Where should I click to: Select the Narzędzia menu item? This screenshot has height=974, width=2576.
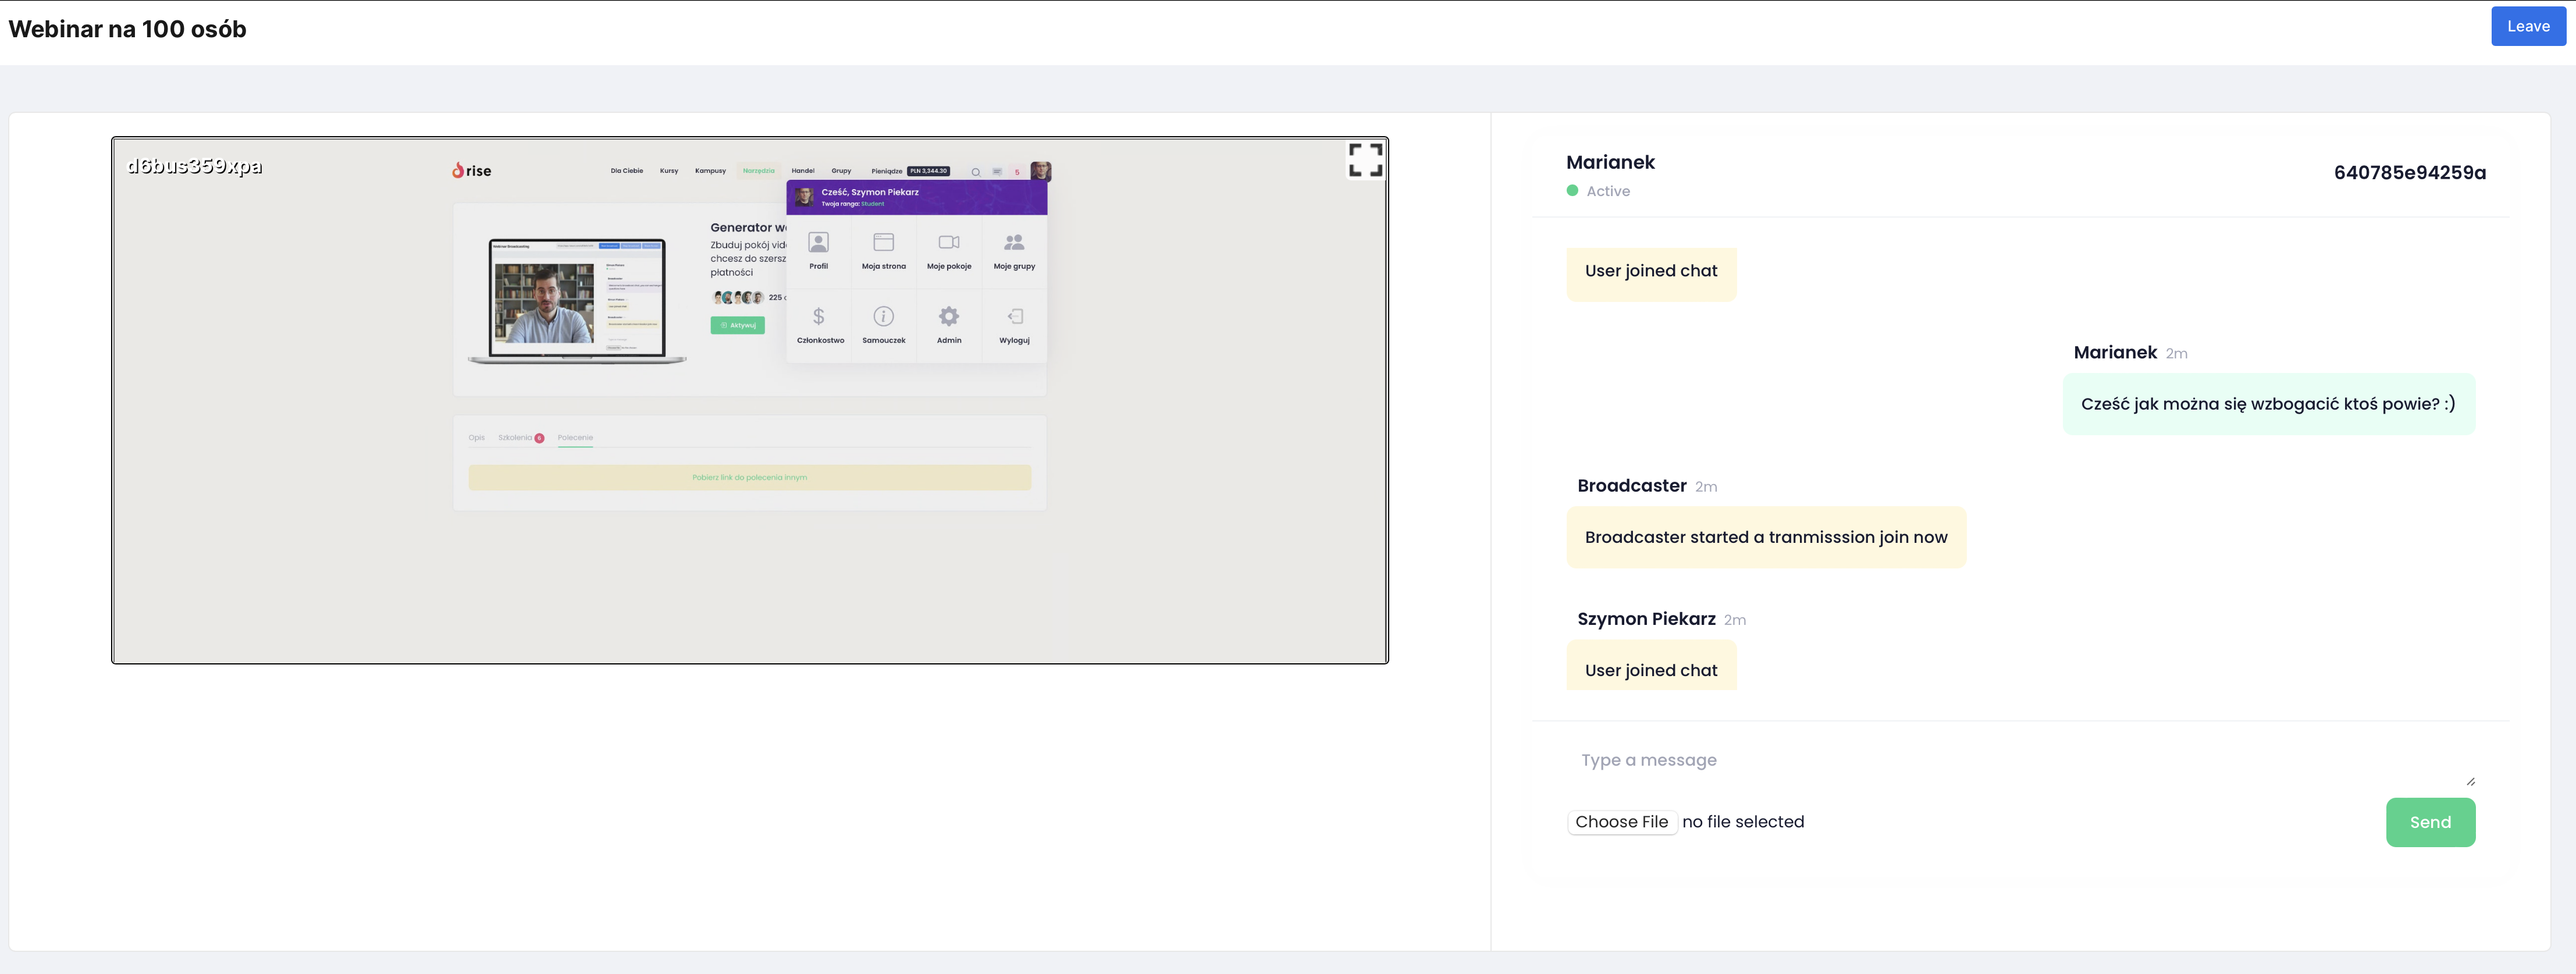click(758, 171)
